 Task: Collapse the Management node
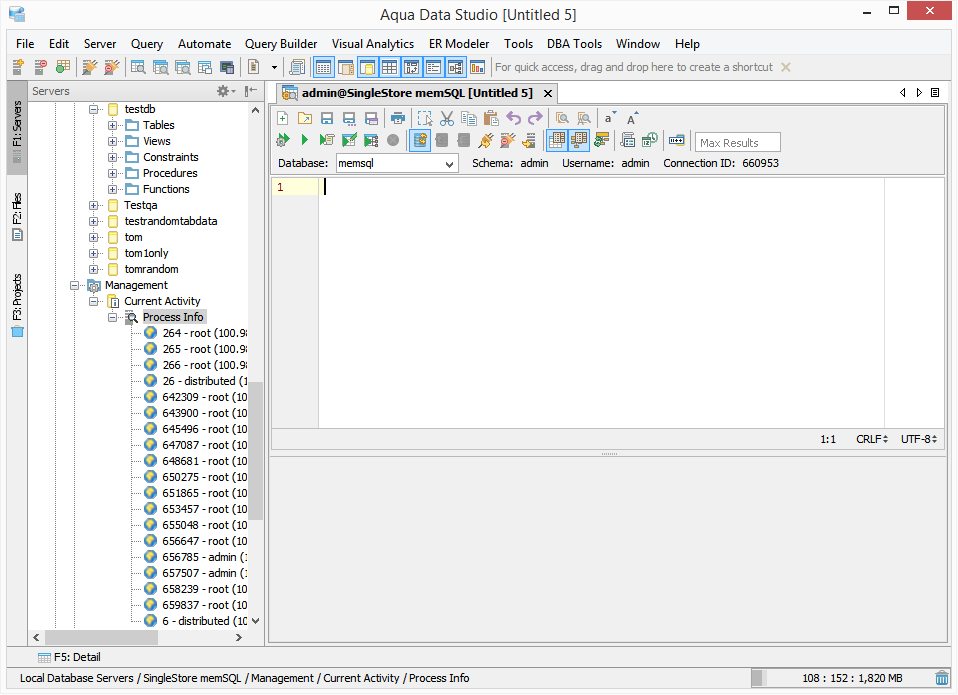tap(75, 285)
